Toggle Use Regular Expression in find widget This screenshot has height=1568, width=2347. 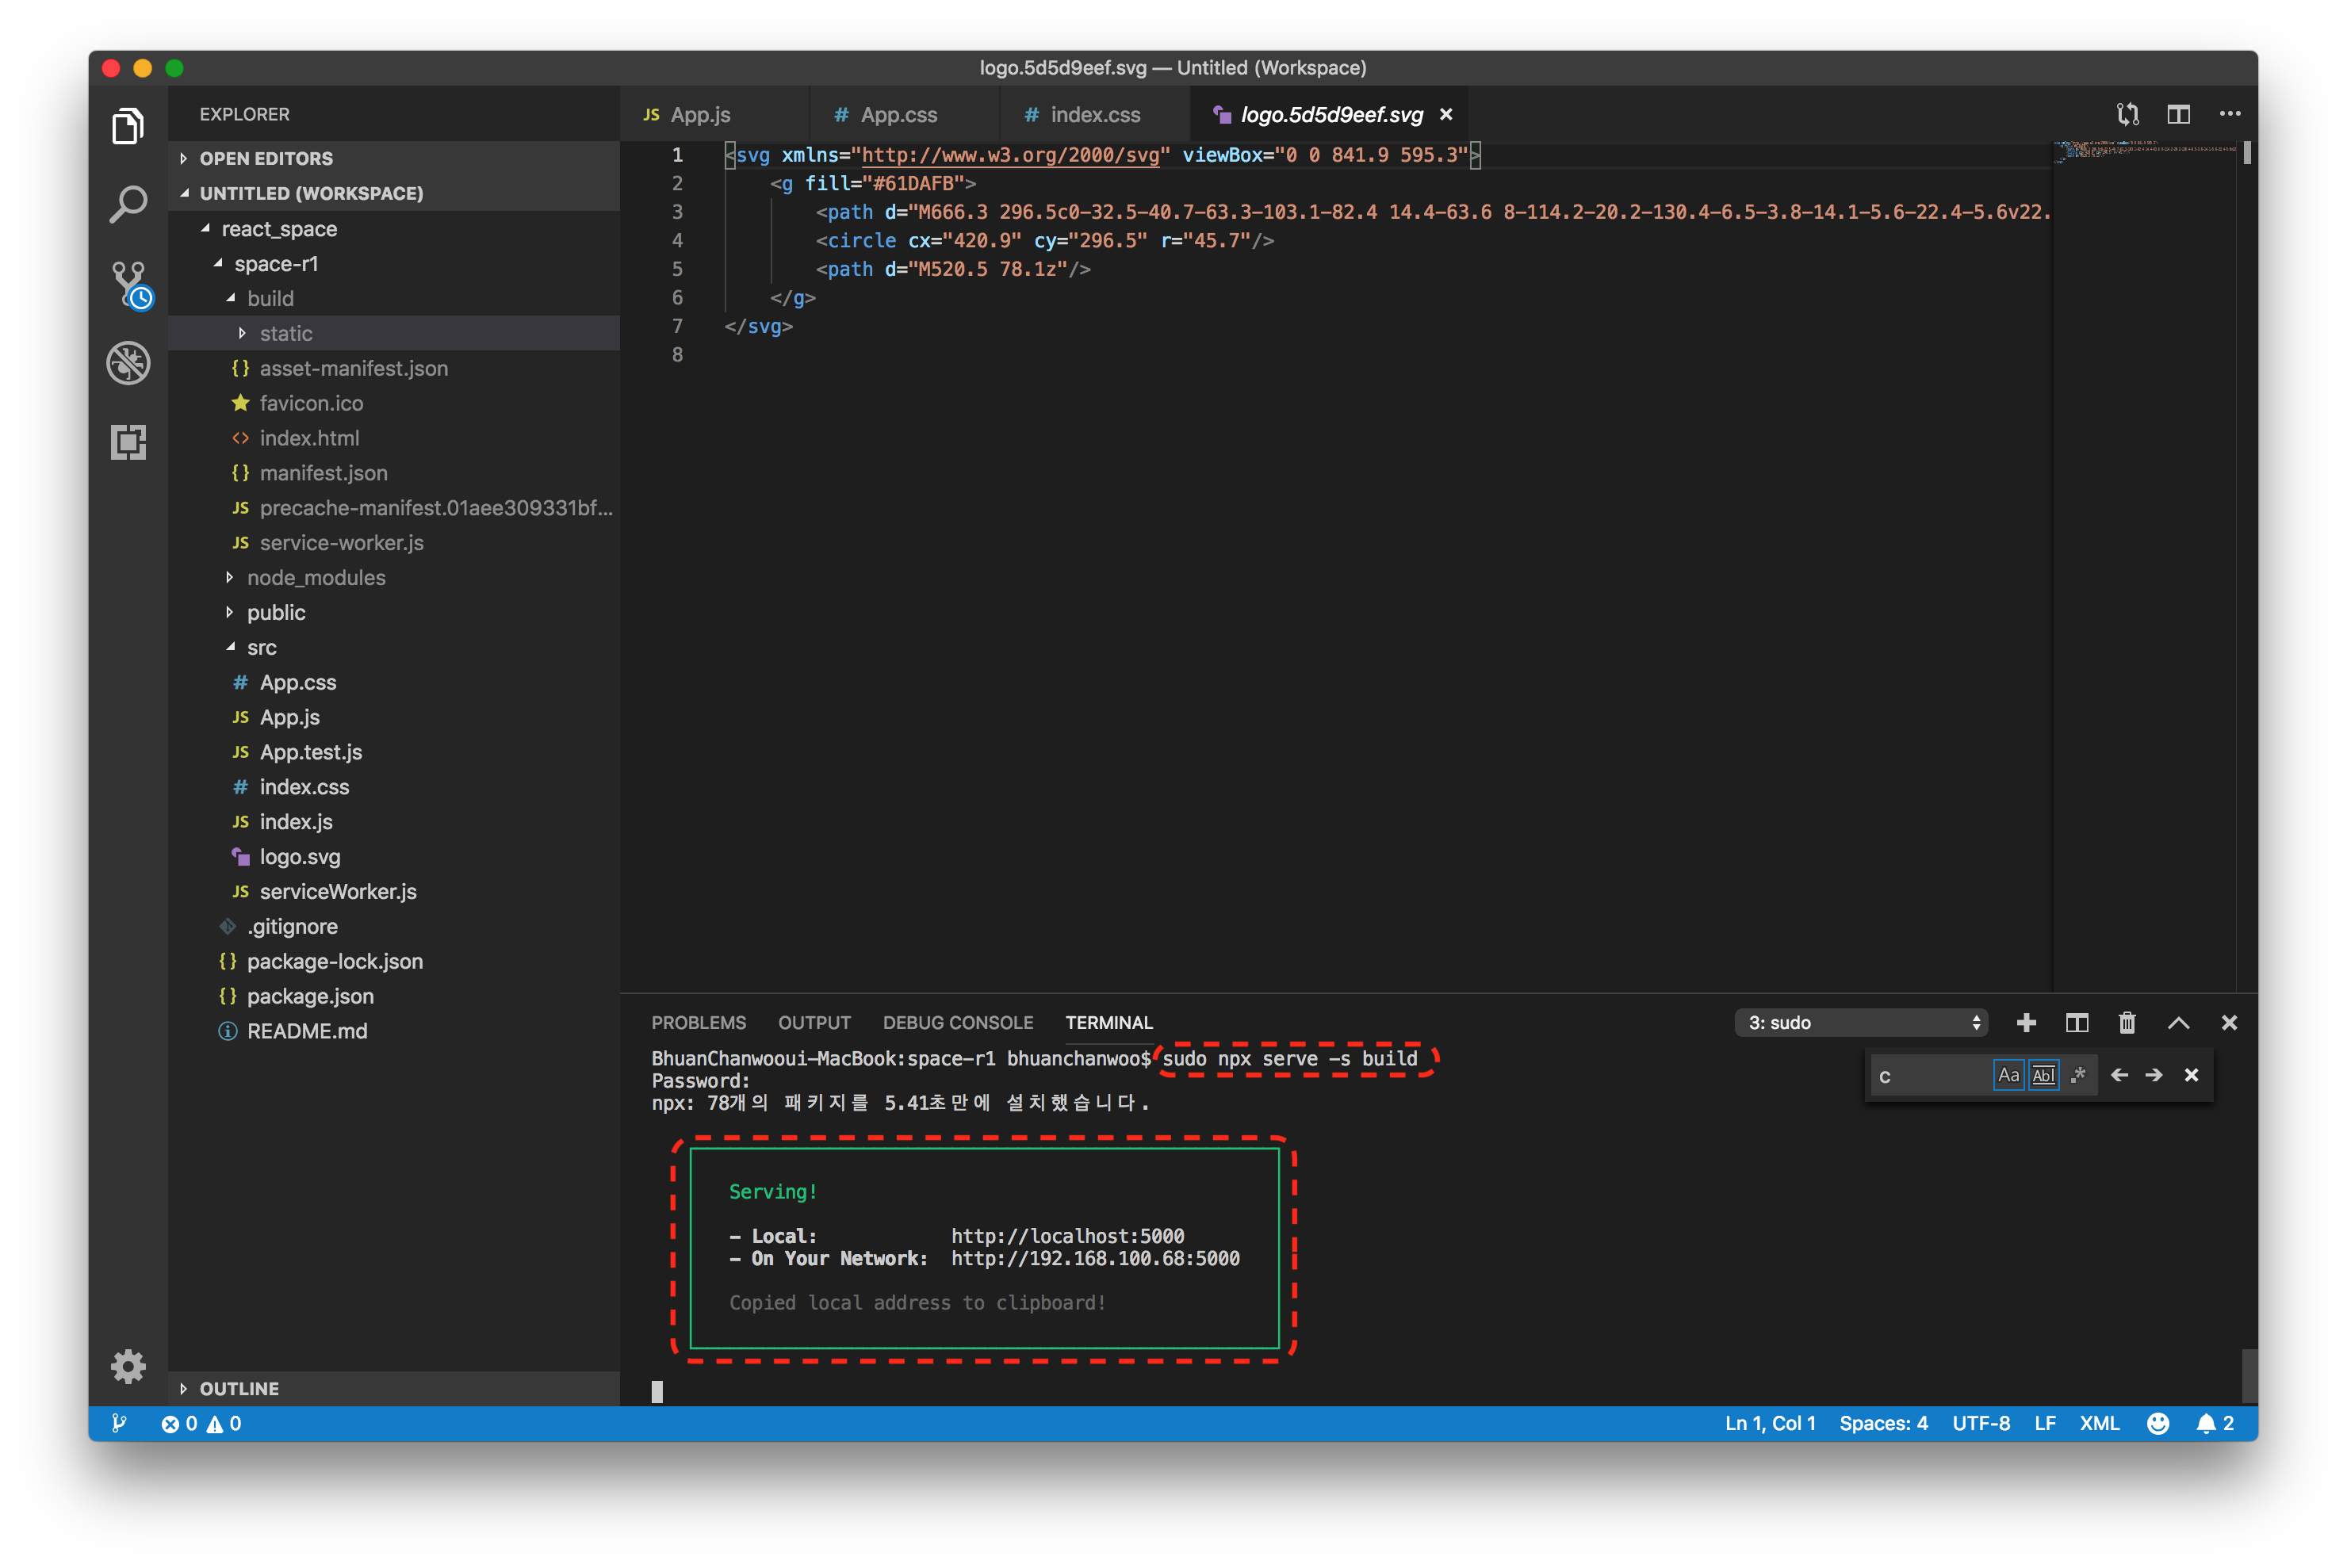(x=2078, y=1075)
